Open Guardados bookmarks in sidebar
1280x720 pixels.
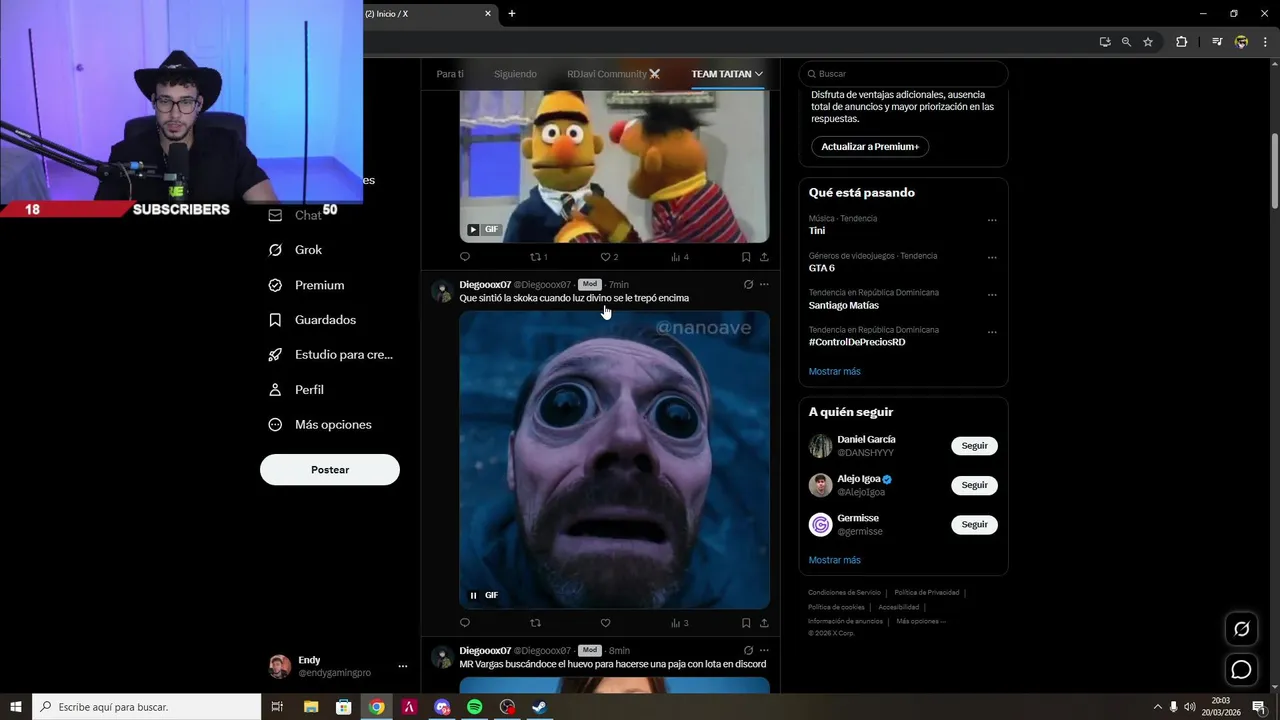coord(312,320)
